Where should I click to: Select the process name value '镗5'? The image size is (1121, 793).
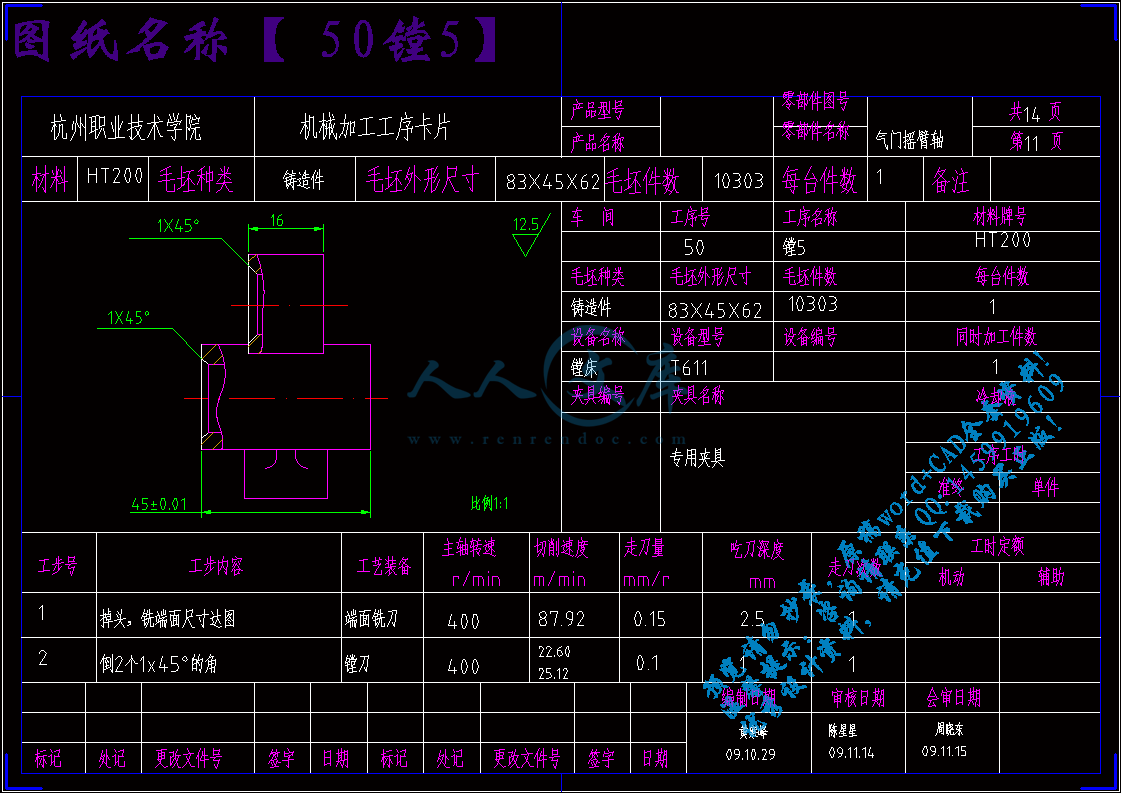tap(794, 247)
